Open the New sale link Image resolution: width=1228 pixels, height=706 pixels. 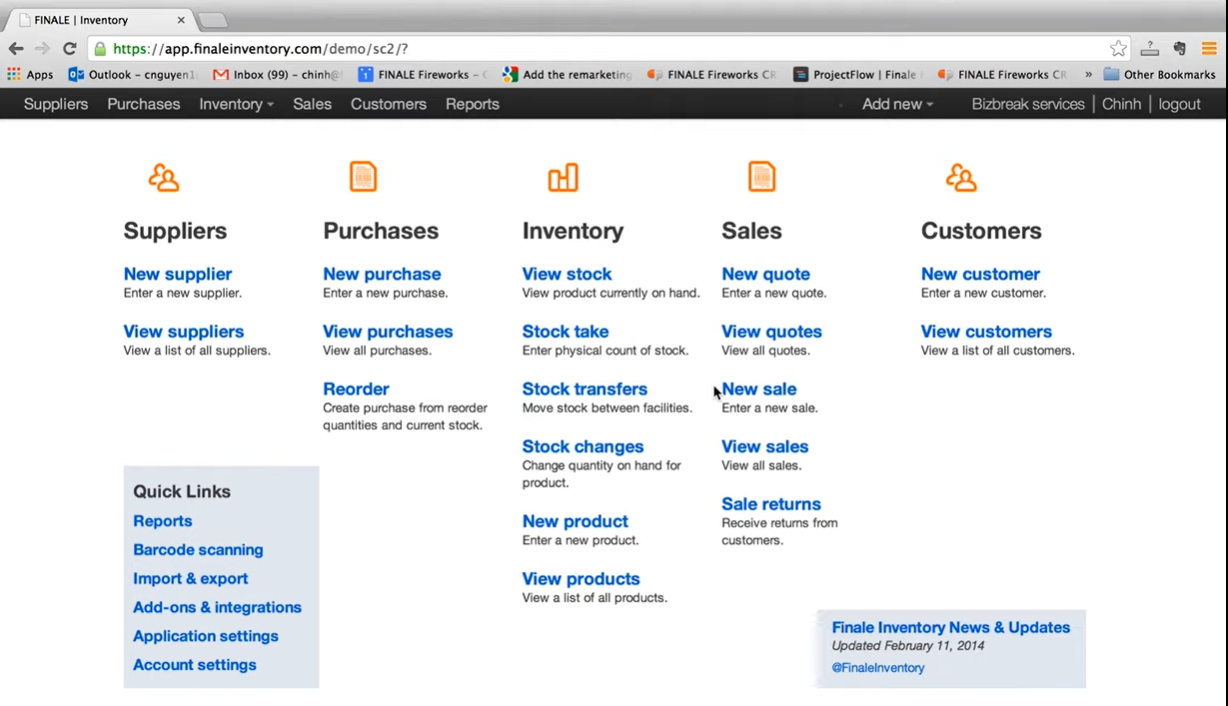(x=759, y=389)
